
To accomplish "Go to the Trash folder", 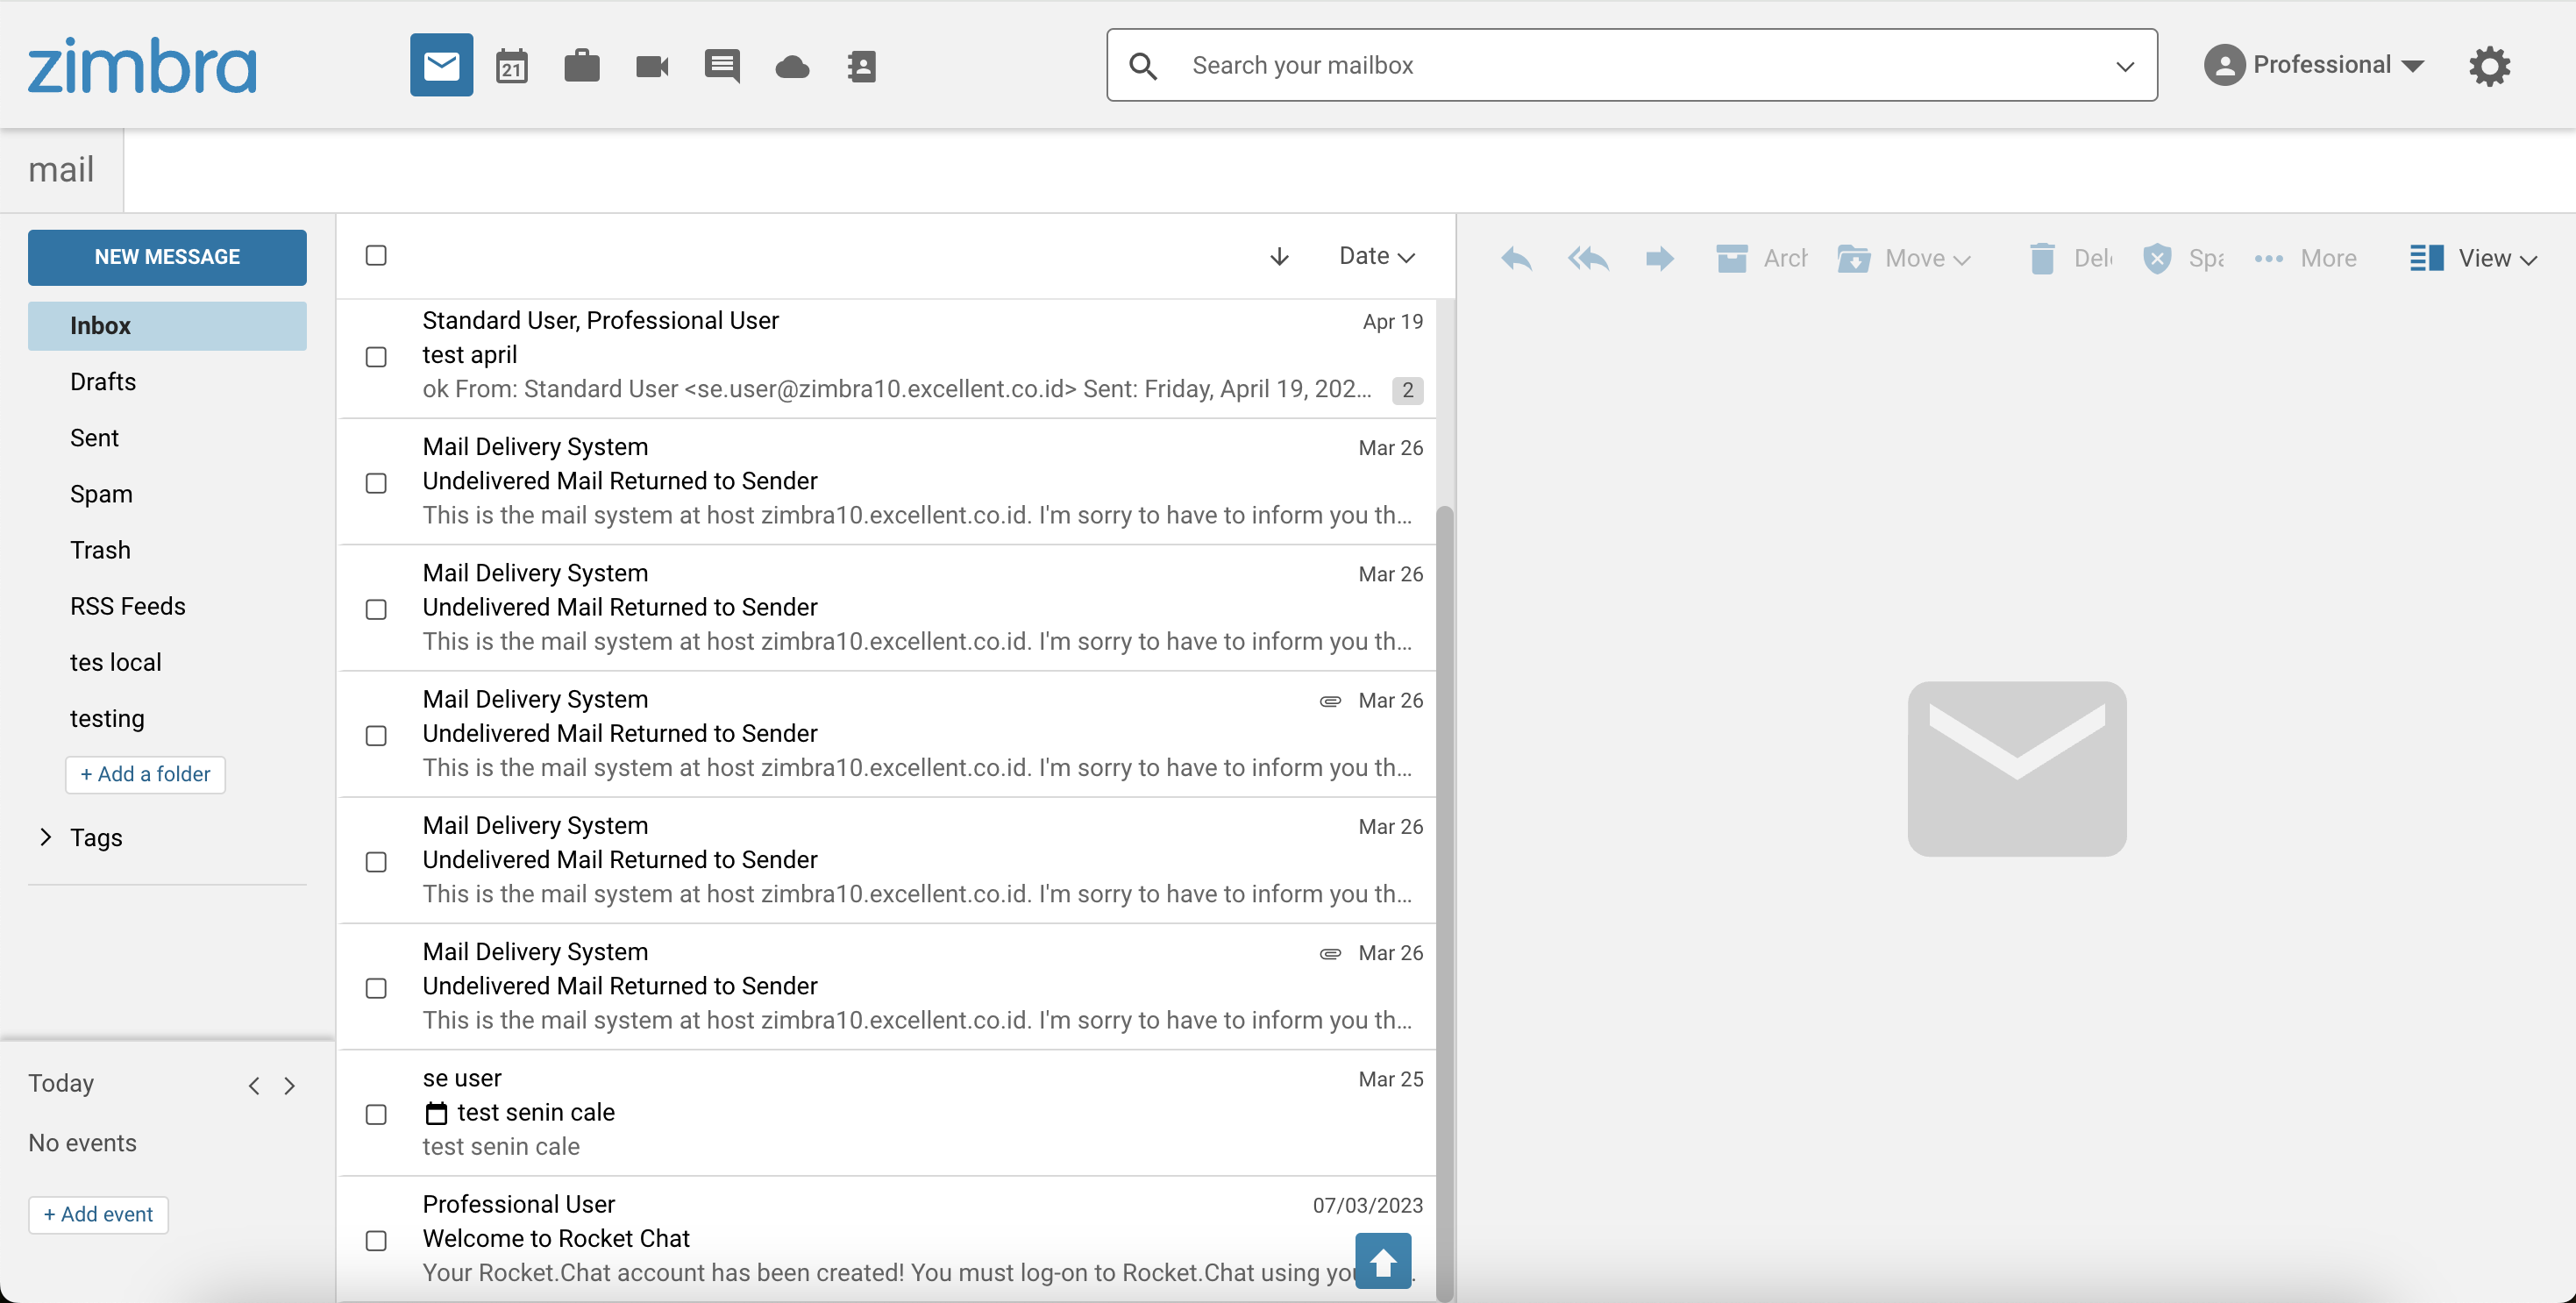I will click(x=100, y=550).
